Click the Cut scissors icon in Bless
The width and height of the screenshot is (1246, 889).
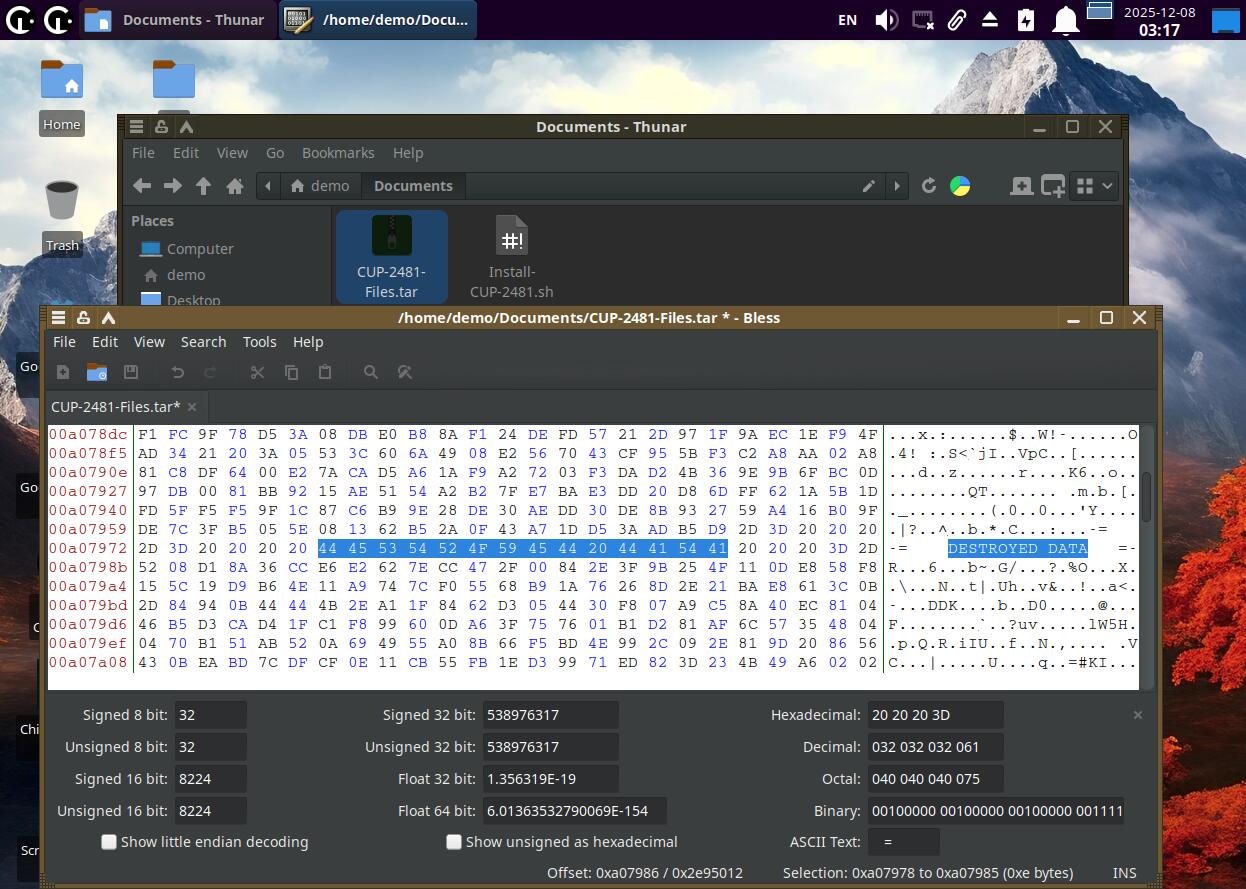pyautogui.click(x=257, y=372)
